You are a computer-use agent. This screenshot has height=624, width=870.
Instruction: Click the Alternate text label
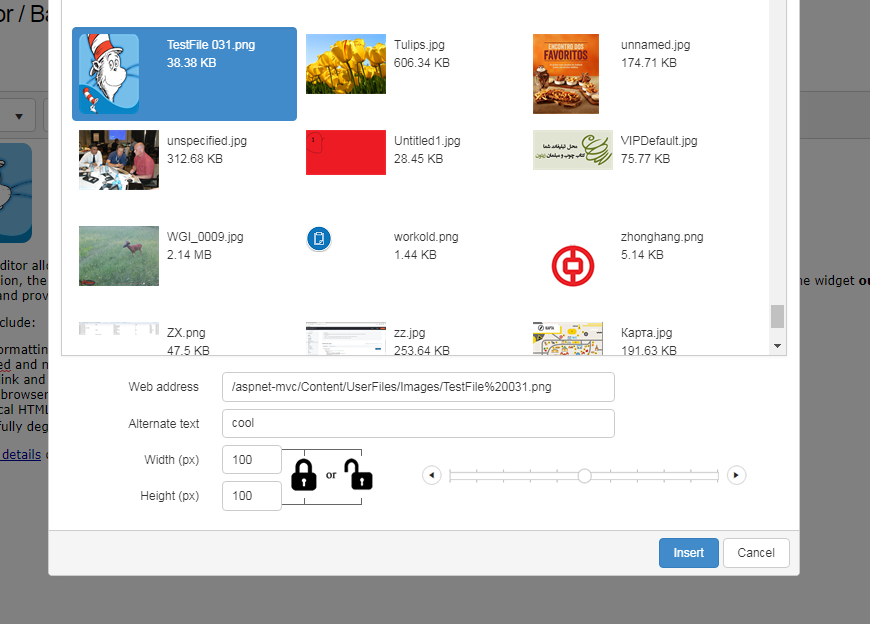pos(164,424)
